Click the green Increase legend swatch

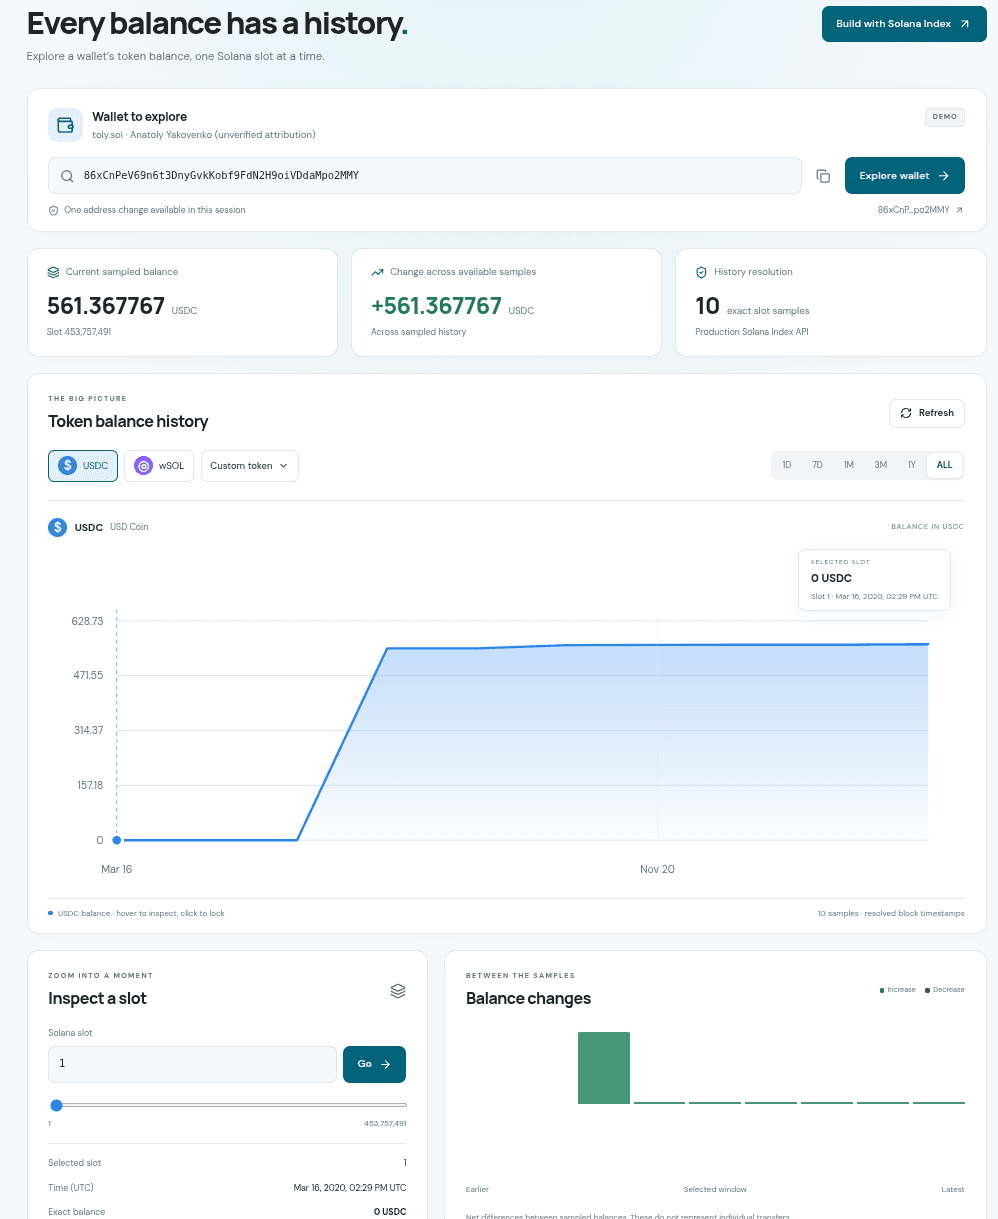[882, 990]
